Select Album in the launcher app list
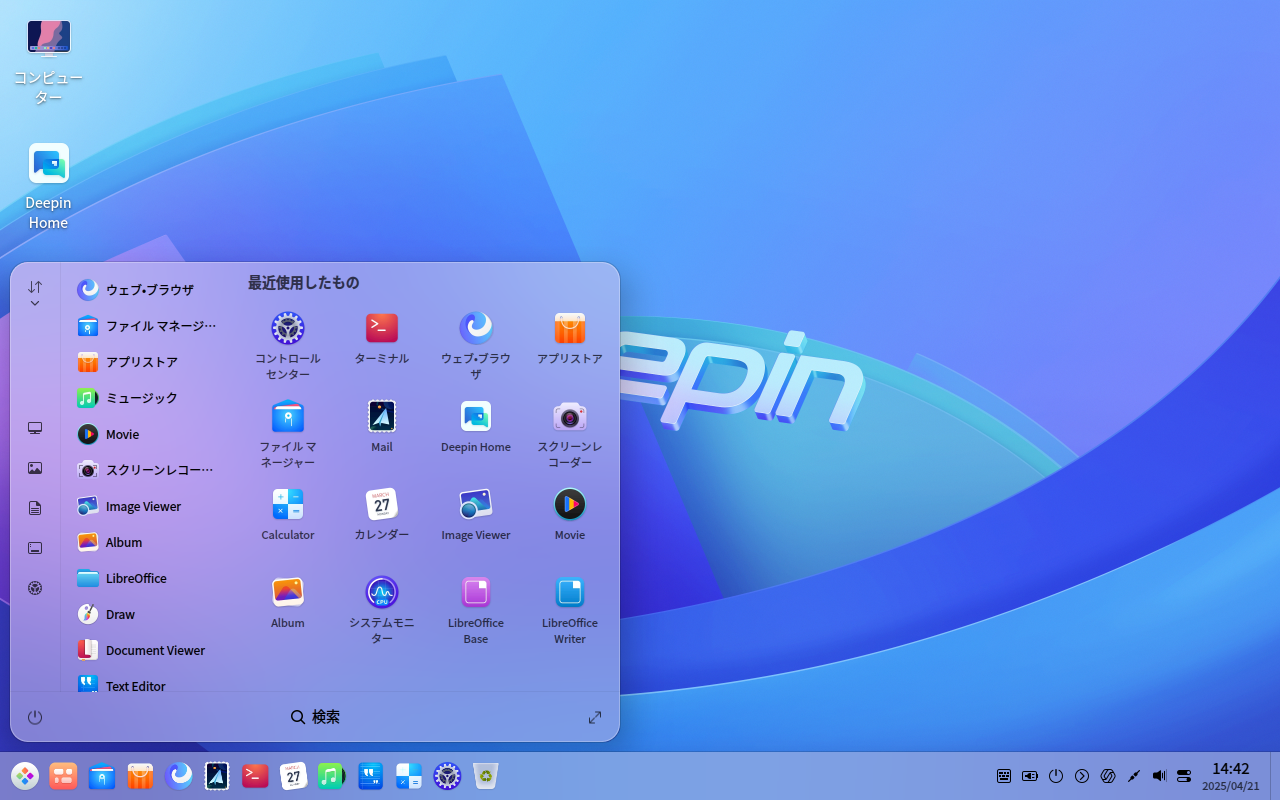This screenshot has height=800, width=1280. [x=148, y=542]
